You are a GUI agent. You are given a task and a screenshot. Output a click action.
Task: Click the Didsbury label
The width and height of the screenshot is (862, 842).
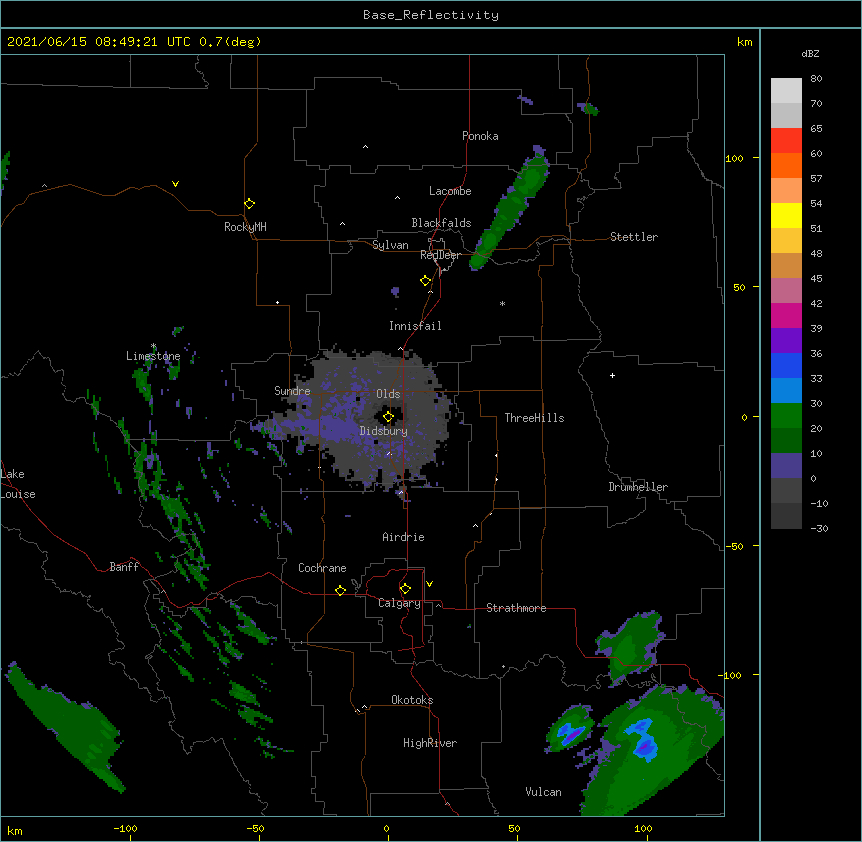(x=384, y=431)
